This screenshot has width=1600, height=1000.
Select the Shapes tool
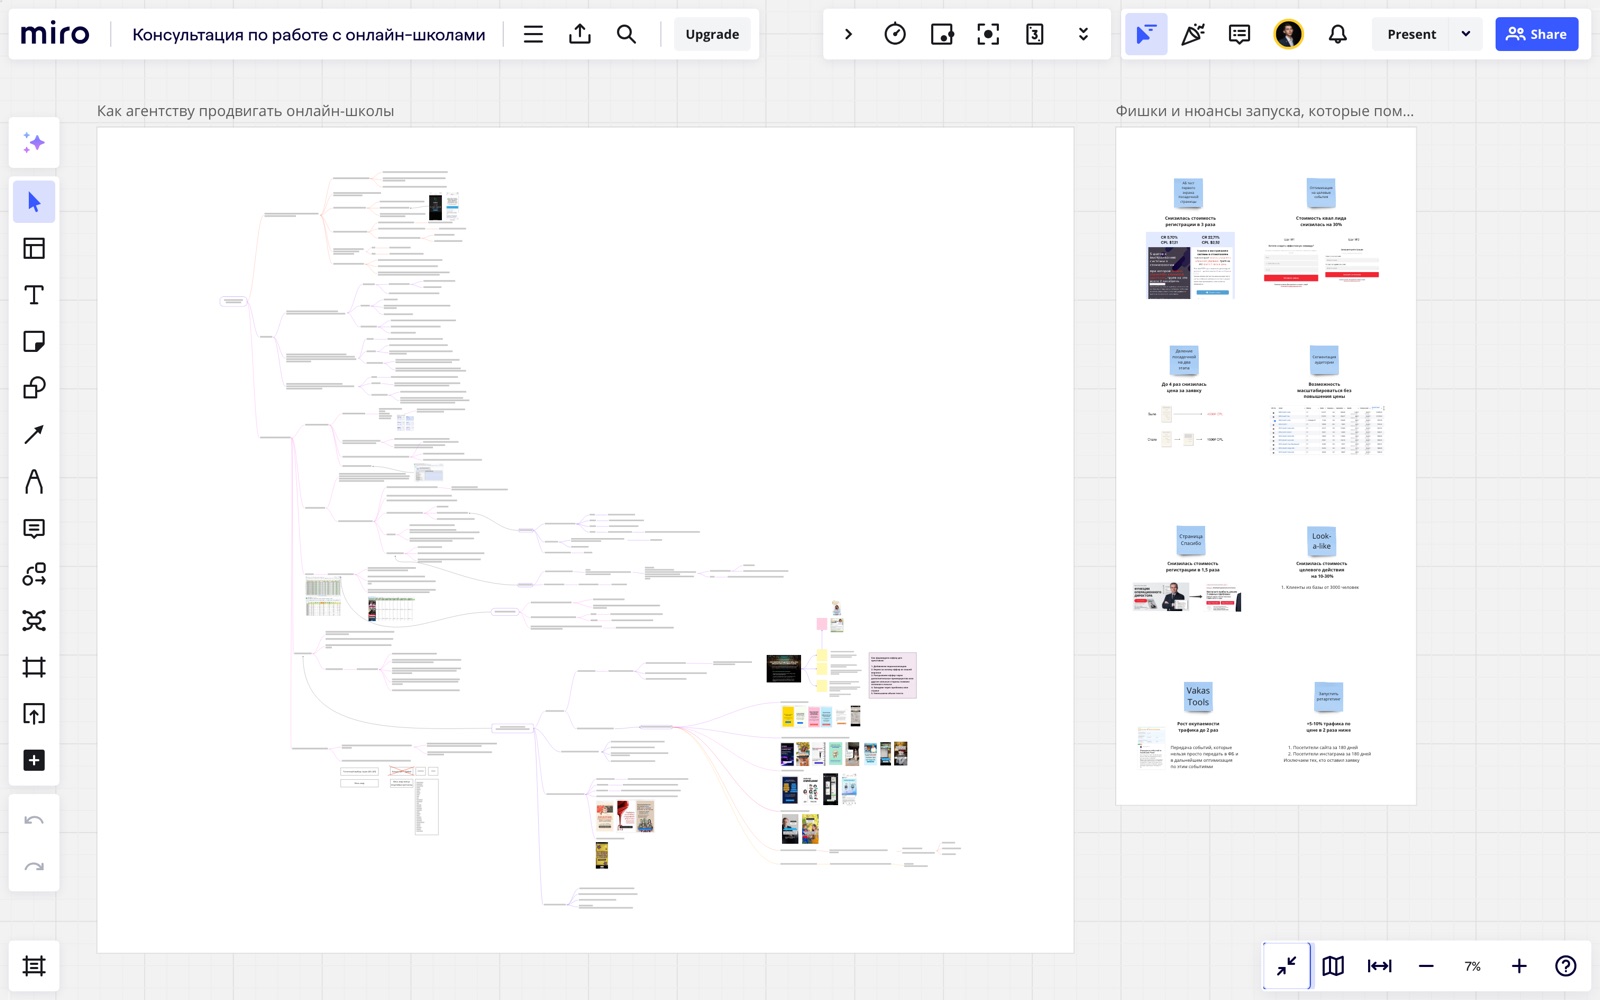34,388
